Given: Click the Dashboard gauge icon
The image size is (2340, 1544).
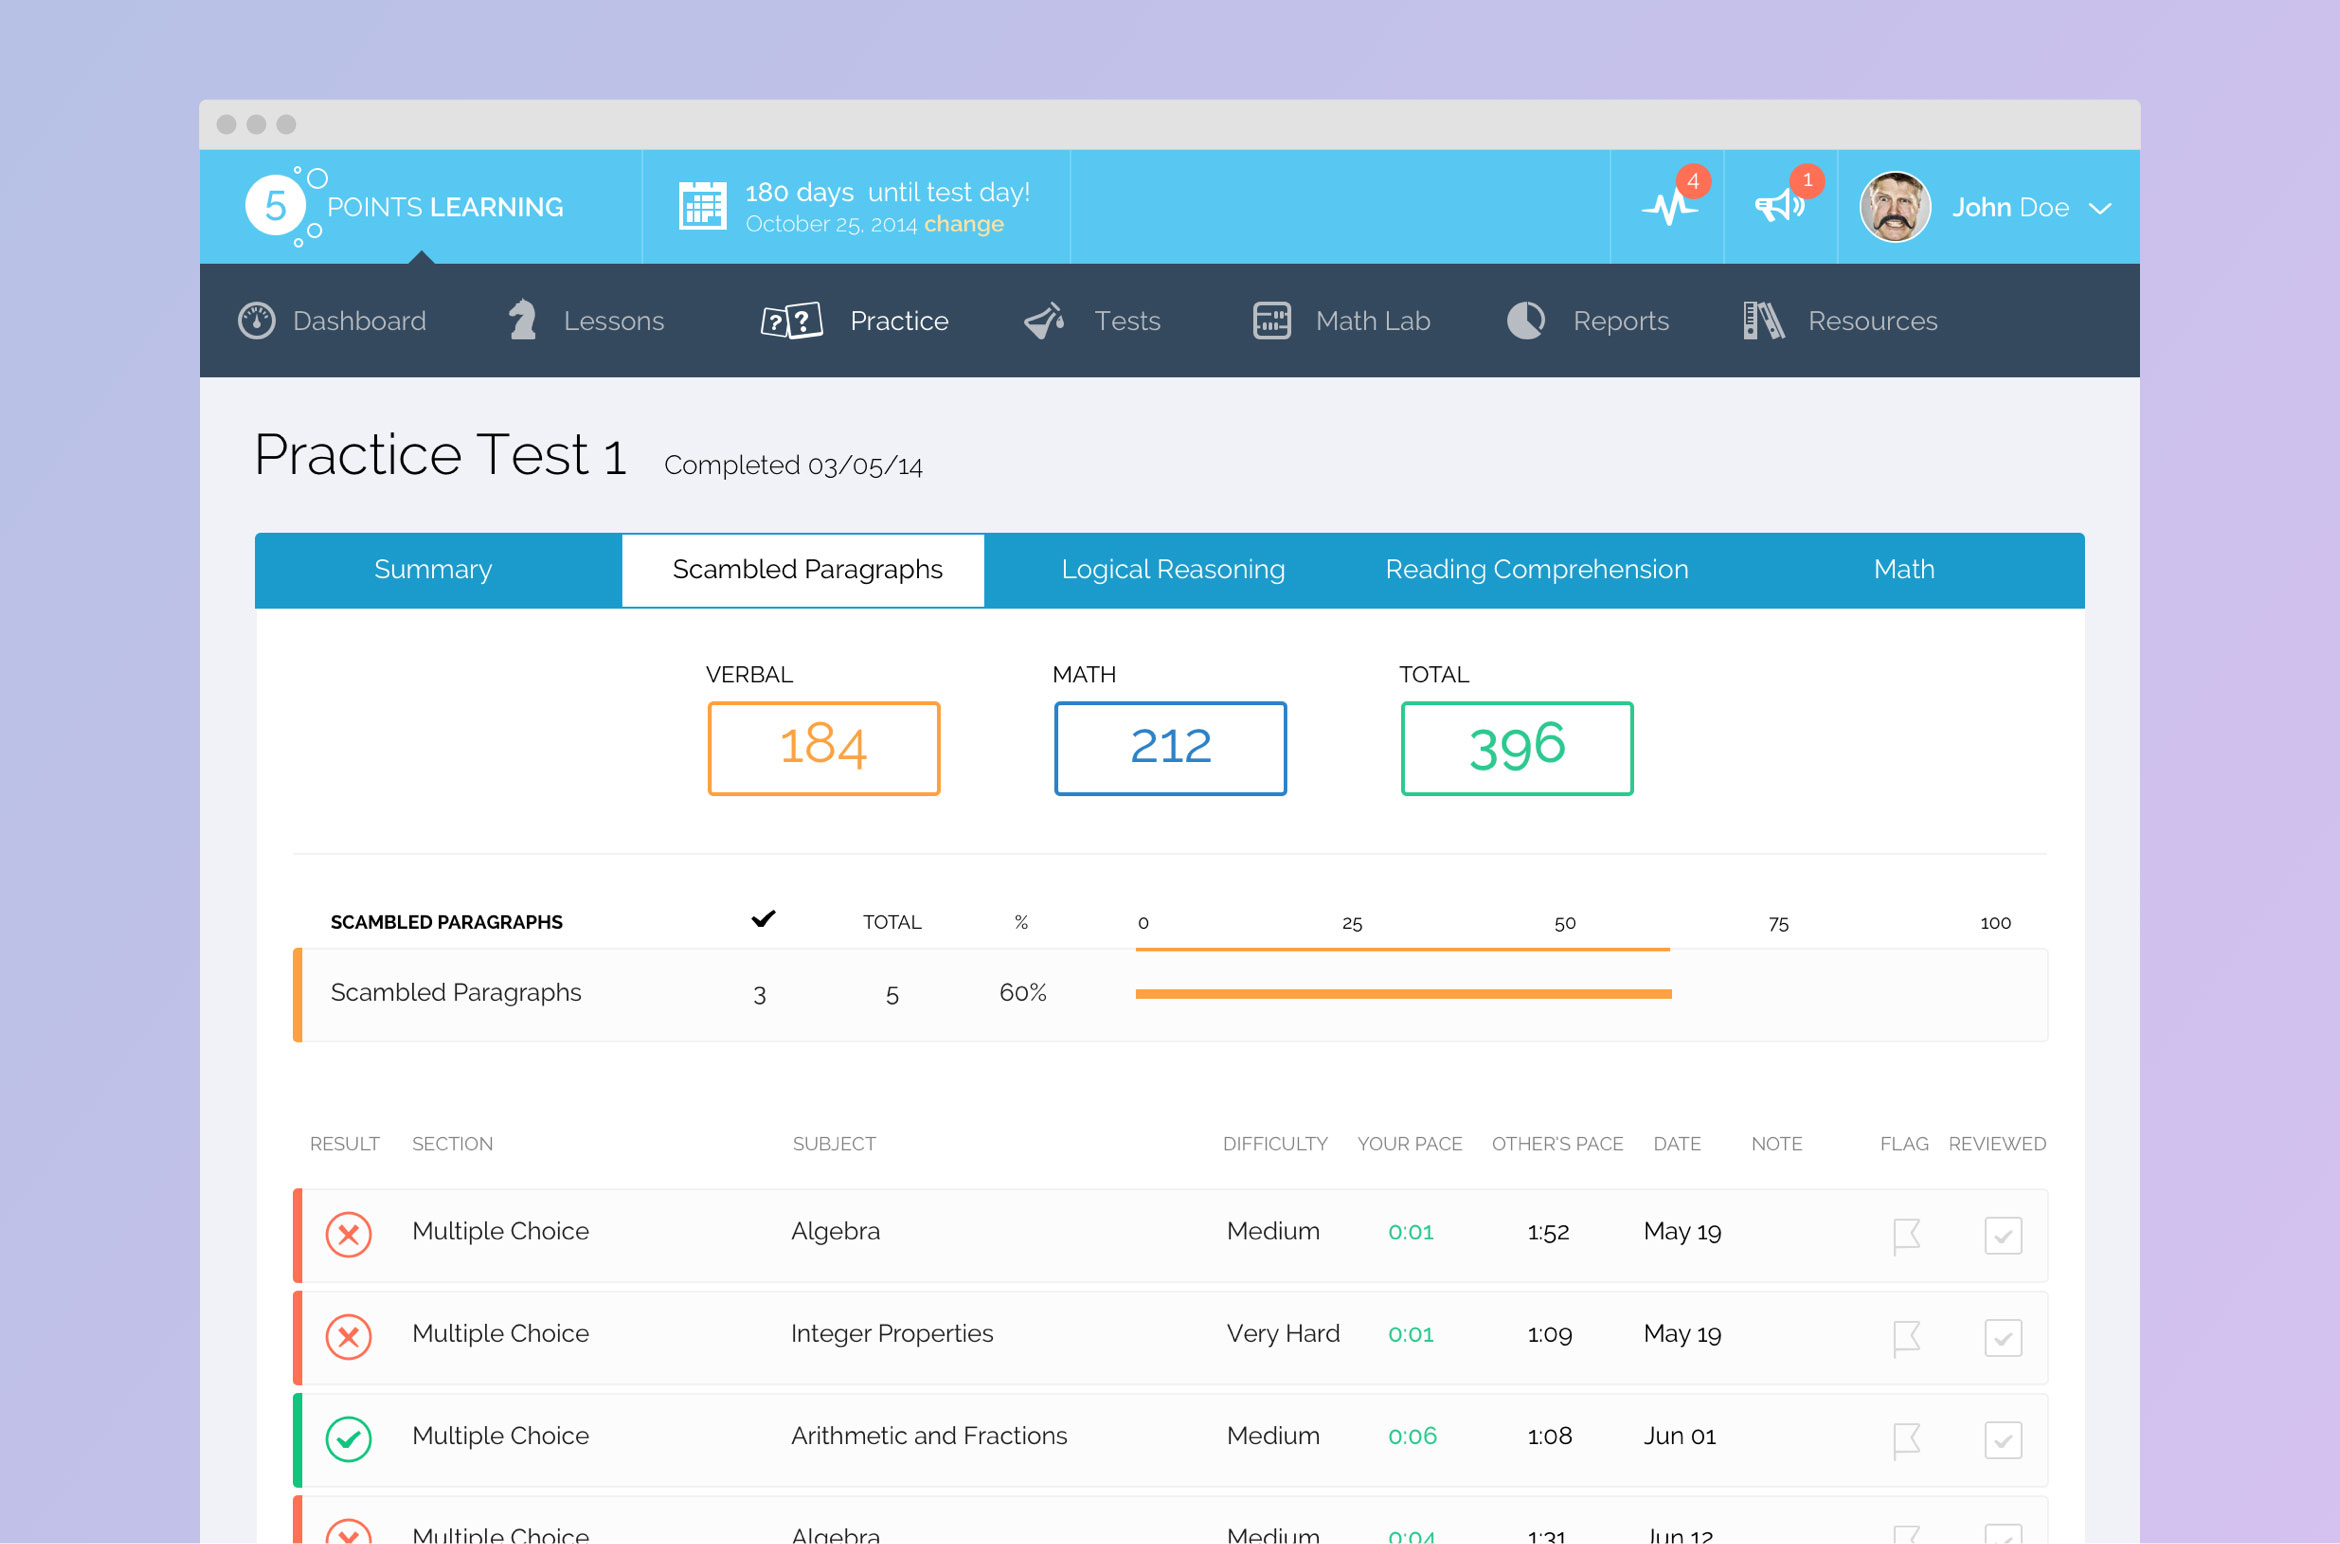Looking at the screenshot, I should coord(256,321).
